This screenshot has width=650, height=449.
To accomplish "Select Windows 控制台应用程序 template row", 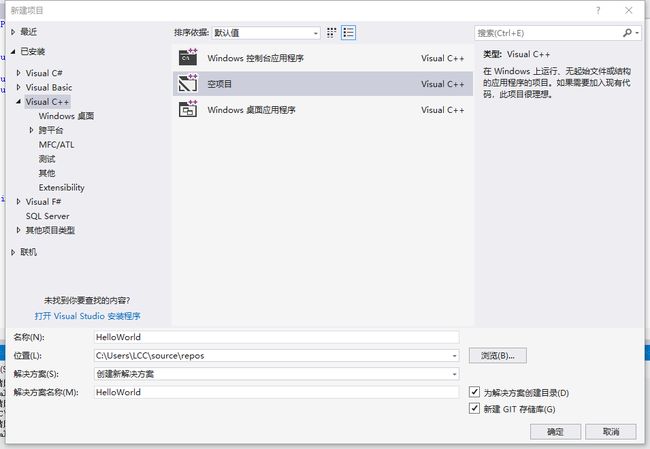I will point(323,58).
